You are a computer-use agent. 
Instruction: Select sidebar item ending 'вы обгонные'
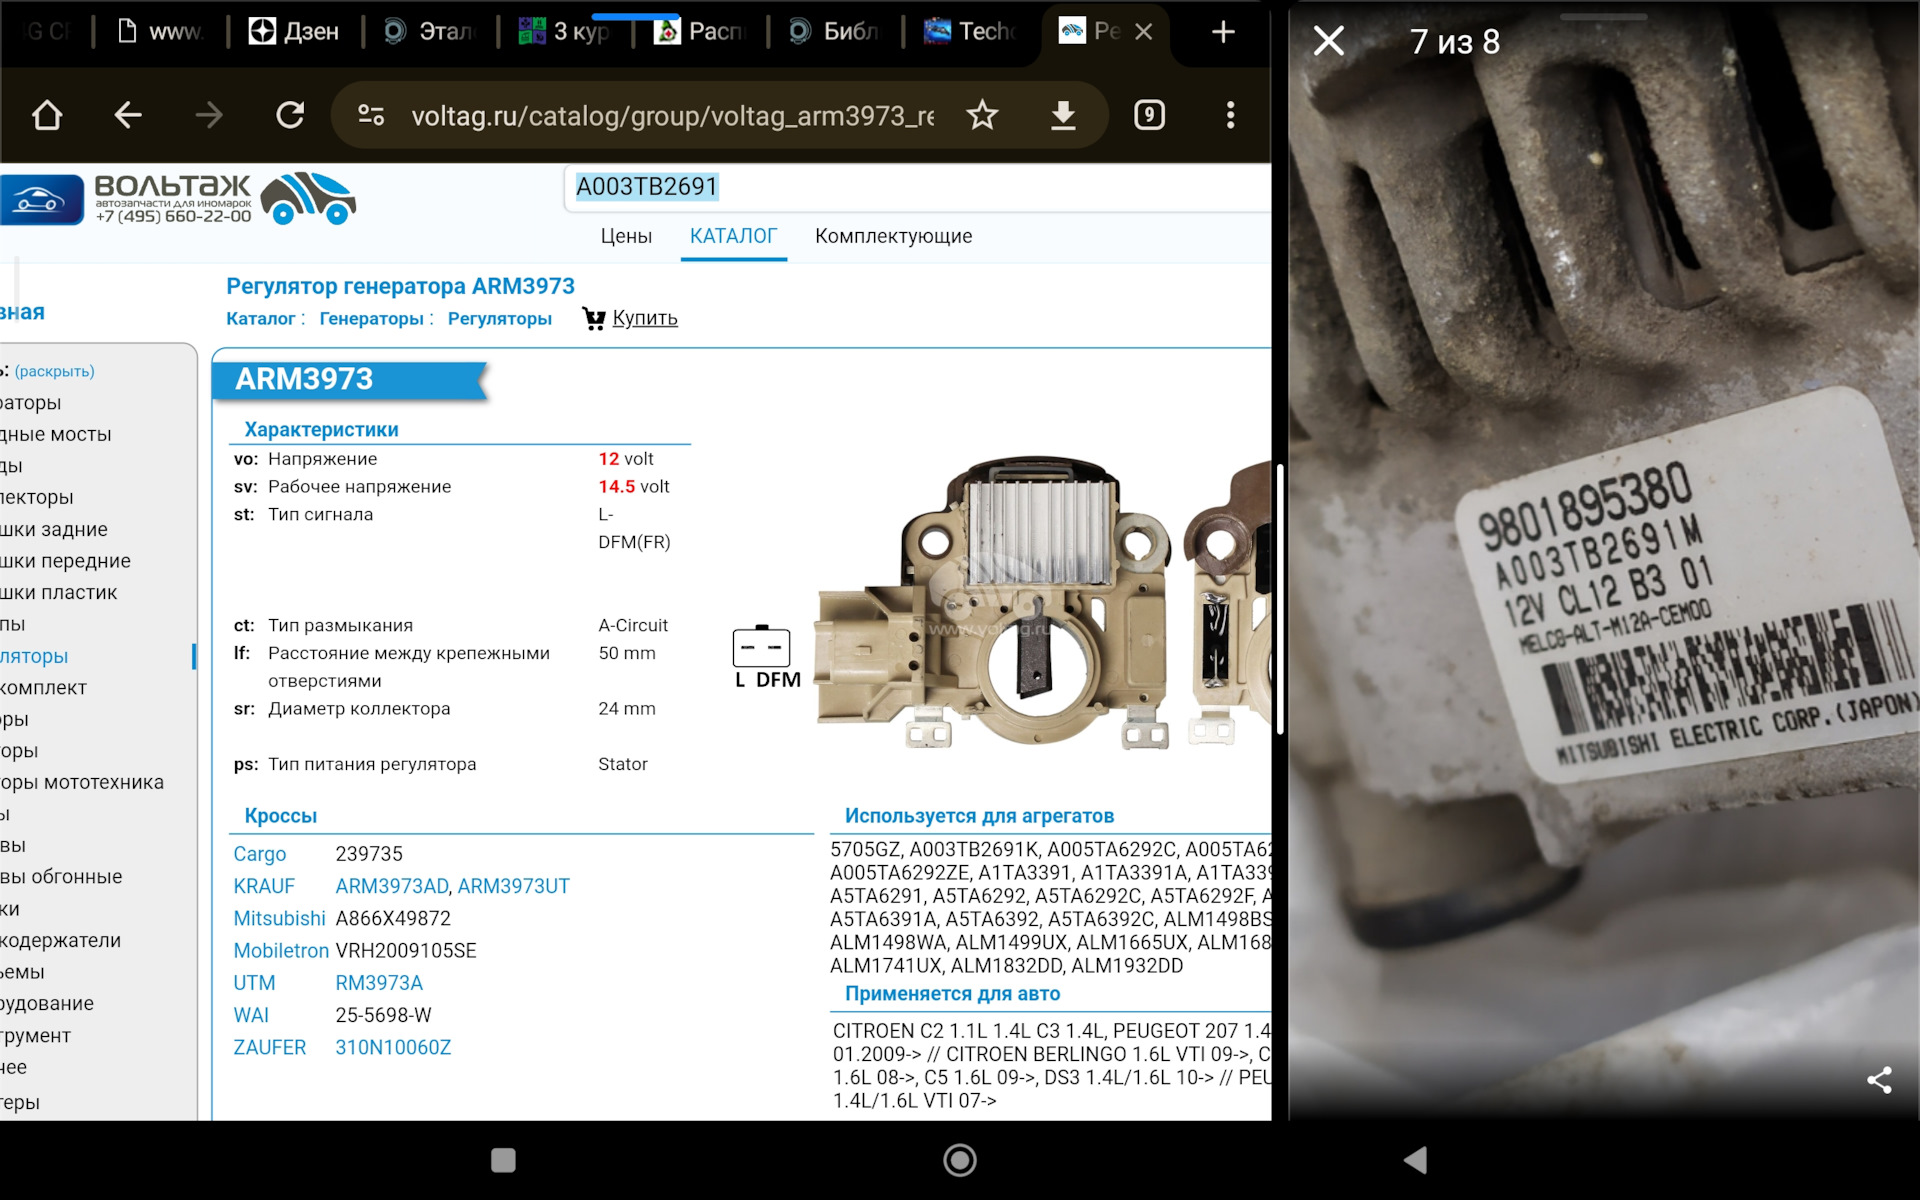click(x=61, y=877)
